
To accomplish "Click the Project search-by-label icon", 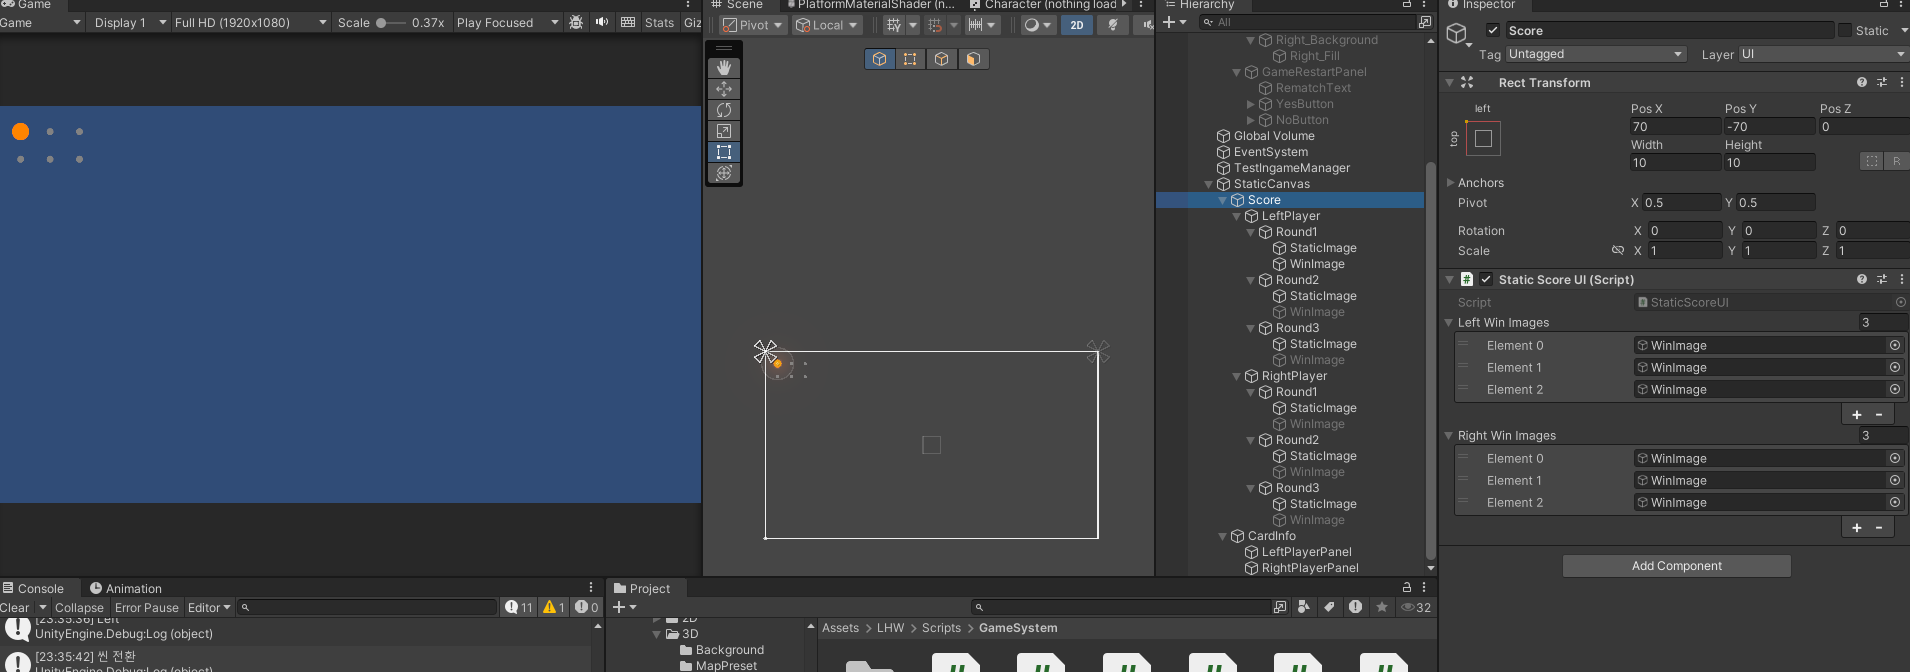I will click(1329, 607).
